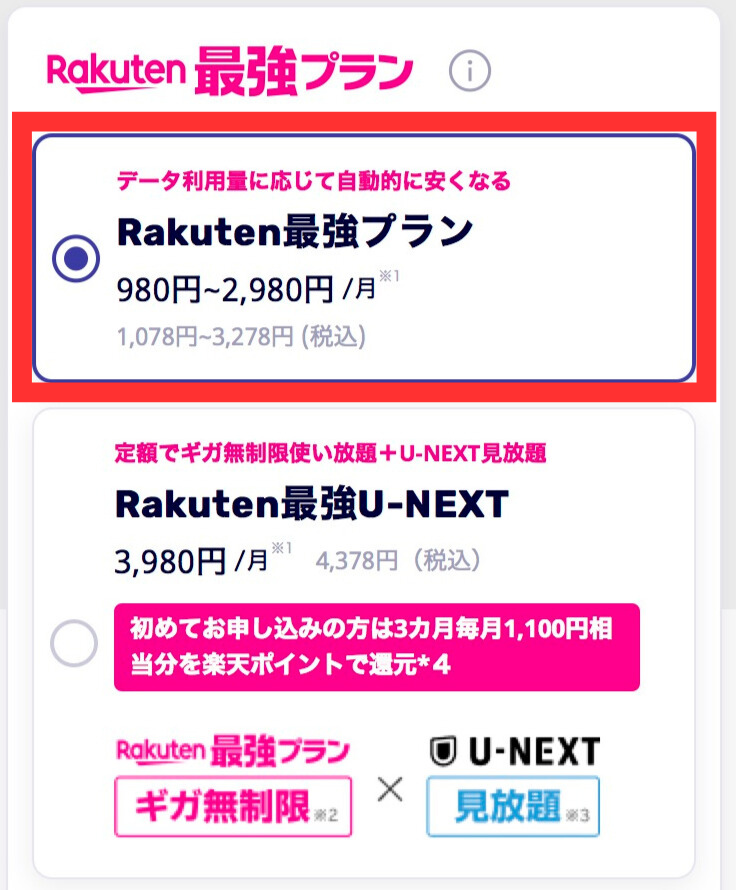Click the ギガ無制限 badge
The height and width of the screenshot is (890, 736).
pyautogui.click(x=232, y=806)
